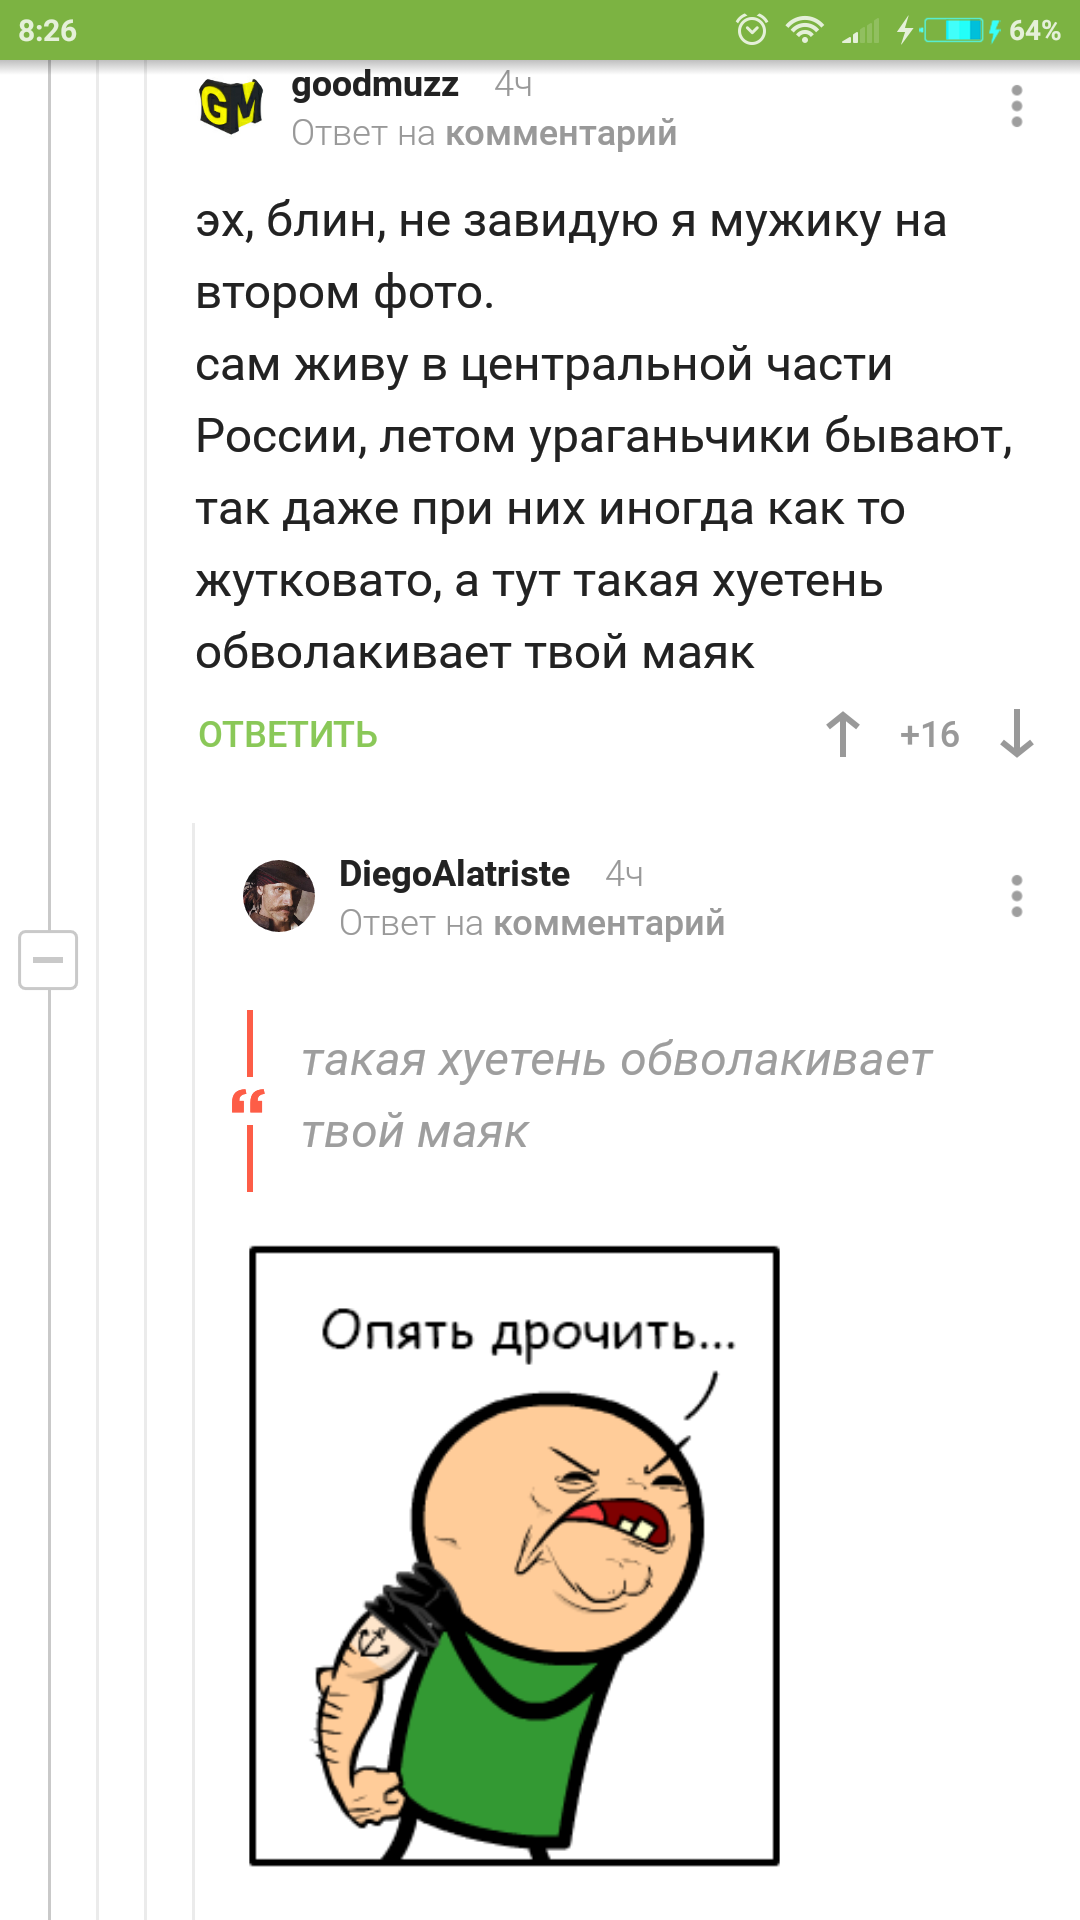
Task: Open goodmuzz username profile link
Action: click(375, 85)
